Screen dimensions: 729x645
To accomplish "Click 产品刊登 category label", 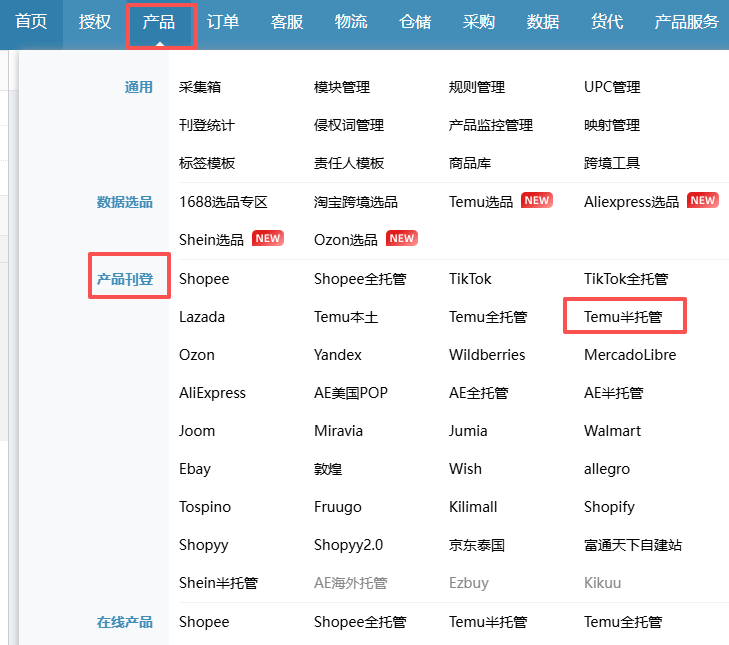I will point(125,279).
